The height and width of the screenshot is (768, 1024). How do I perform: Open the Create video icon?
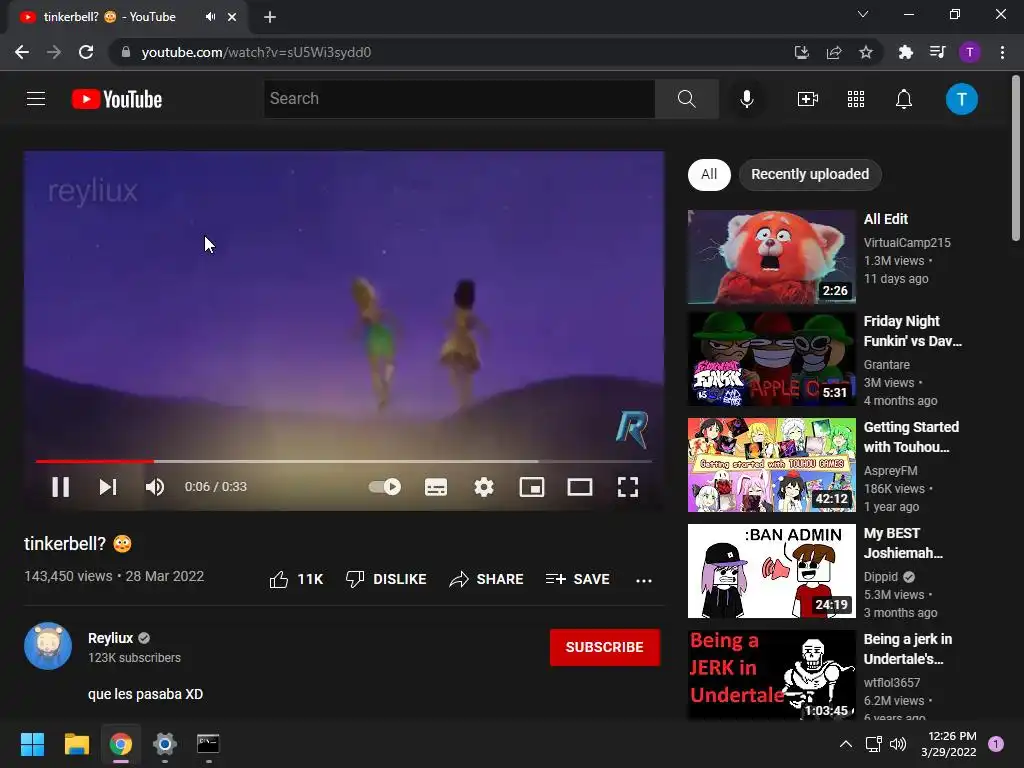[x=808, y=99]
